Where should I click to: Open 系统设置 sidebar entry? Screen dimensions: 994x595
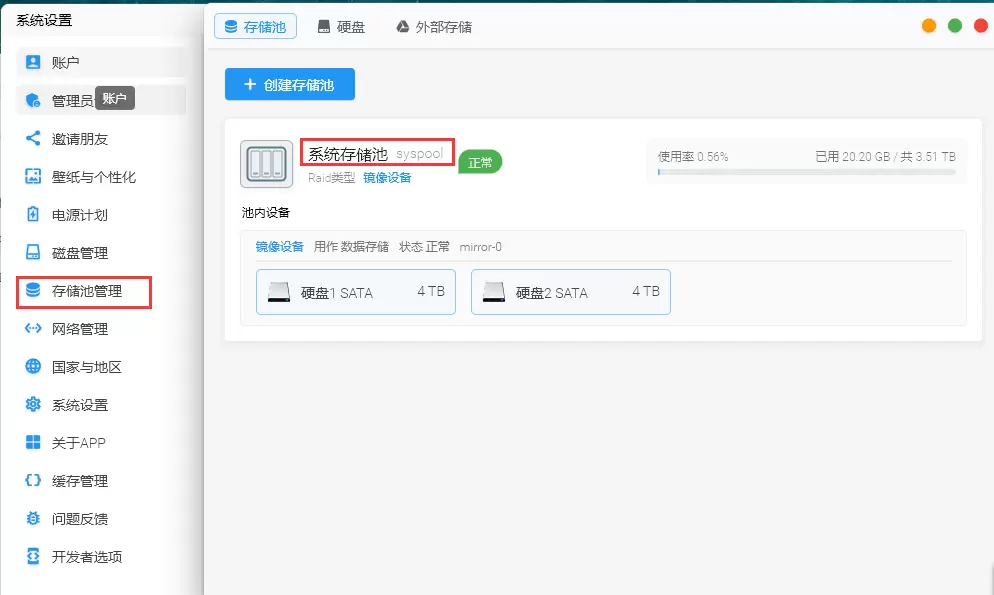(101, 404)
